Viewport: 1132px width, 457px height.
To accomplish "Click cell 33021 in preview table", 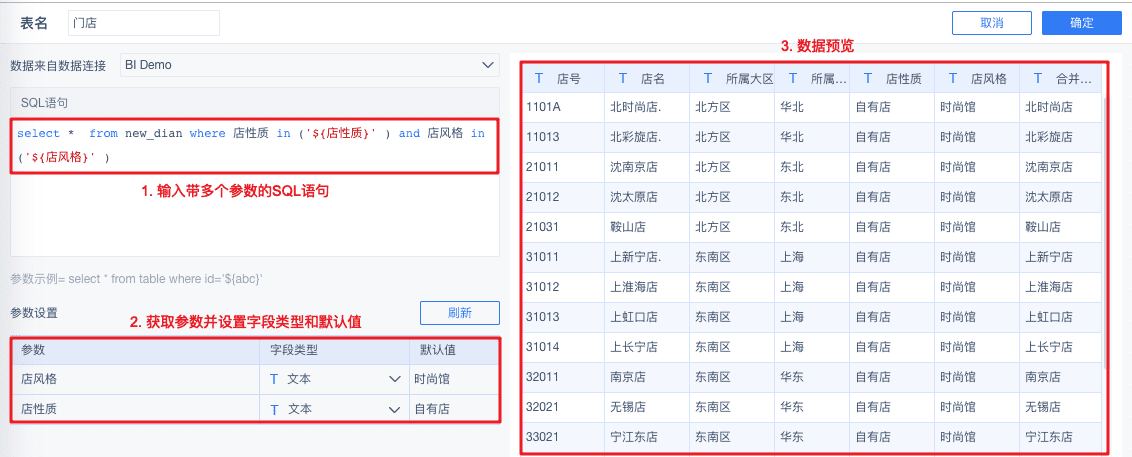I will coord(562,437).
